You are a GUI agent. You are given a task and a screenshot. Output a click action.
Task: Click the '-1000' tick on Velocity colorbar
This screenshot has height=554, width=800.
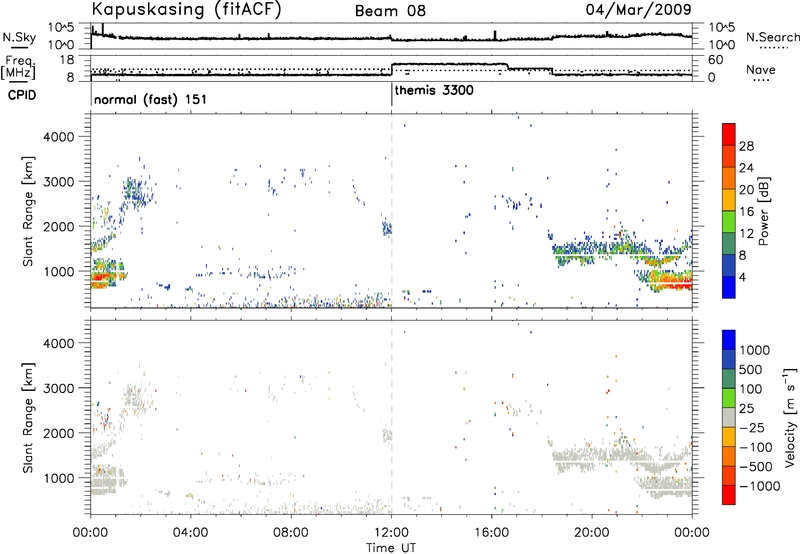point(760,486)
